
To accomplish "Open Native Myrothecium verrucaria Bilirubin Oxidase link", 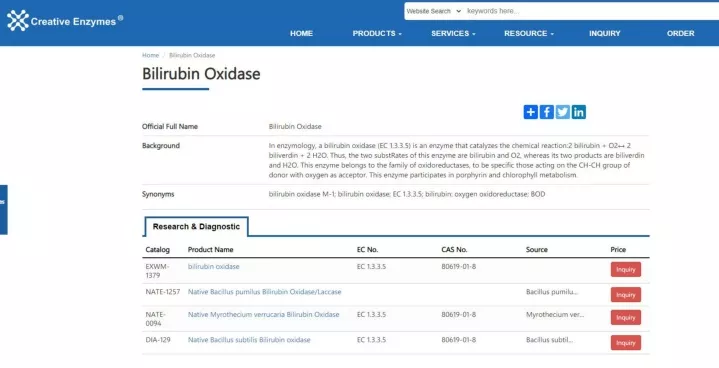I will tap(264, 314).
